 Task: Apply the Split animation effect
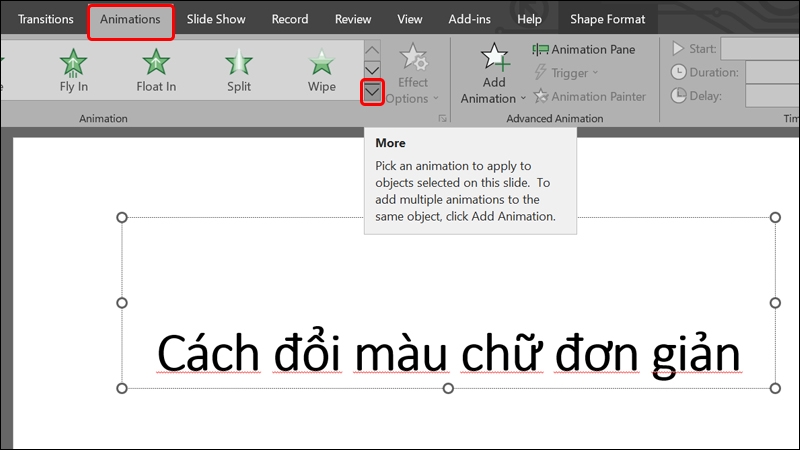point(239,70)
